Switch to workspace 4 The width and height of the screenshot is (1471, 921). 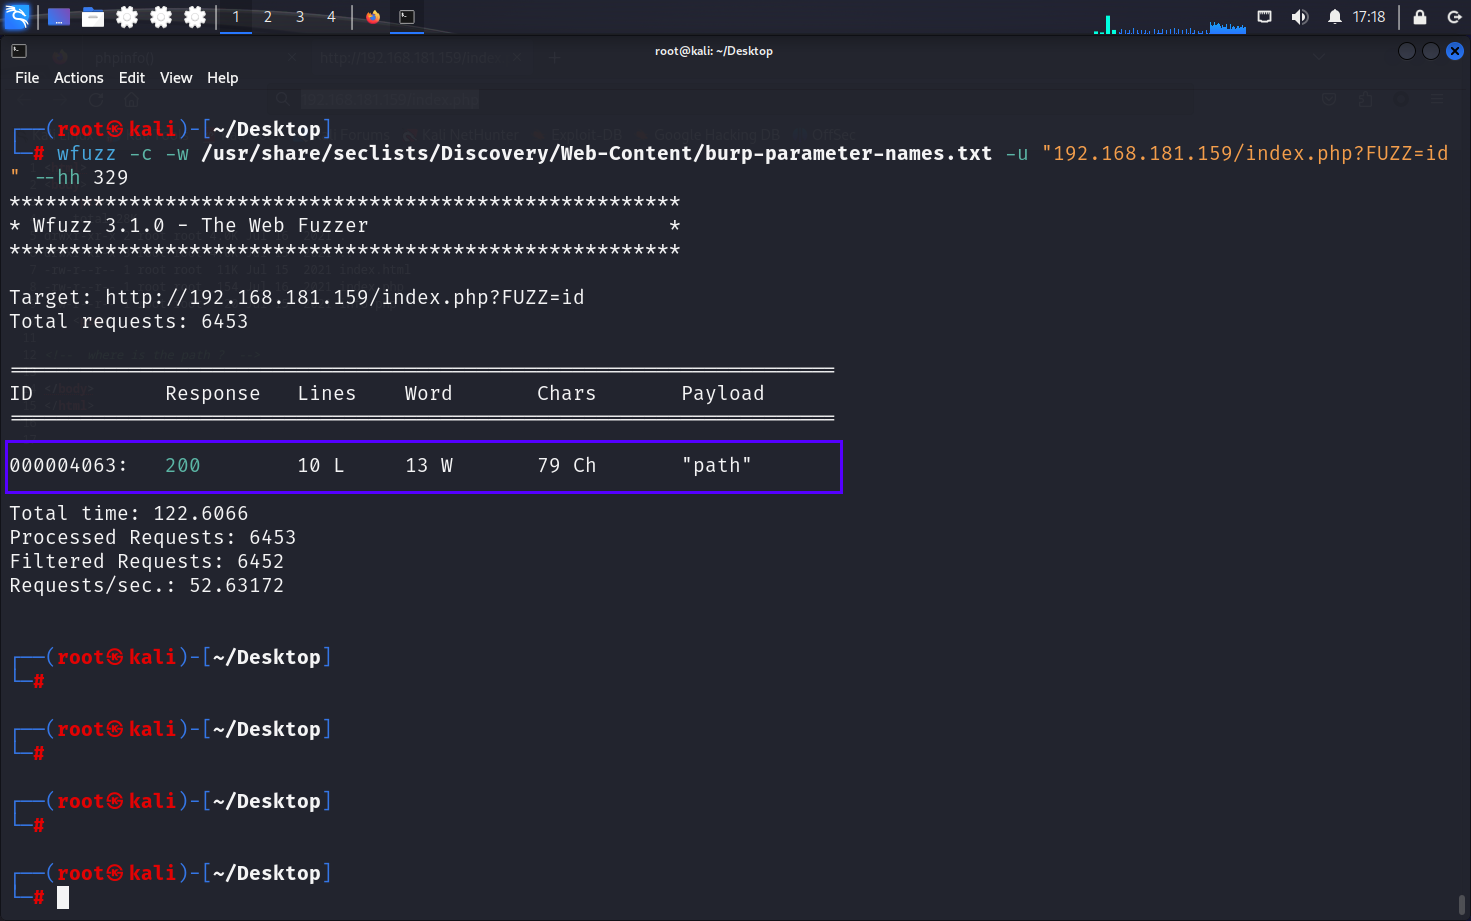[331, 17]
